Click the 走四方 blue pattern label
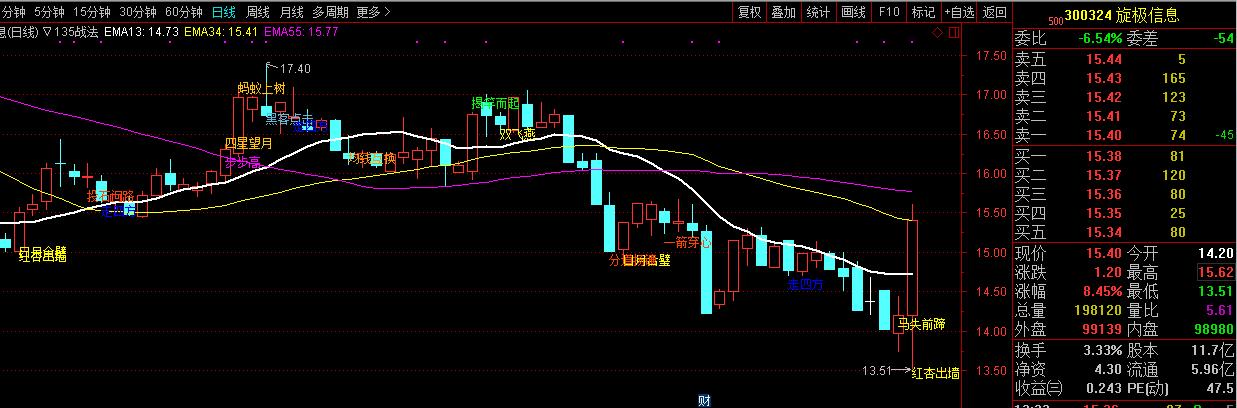 [806, 285]
